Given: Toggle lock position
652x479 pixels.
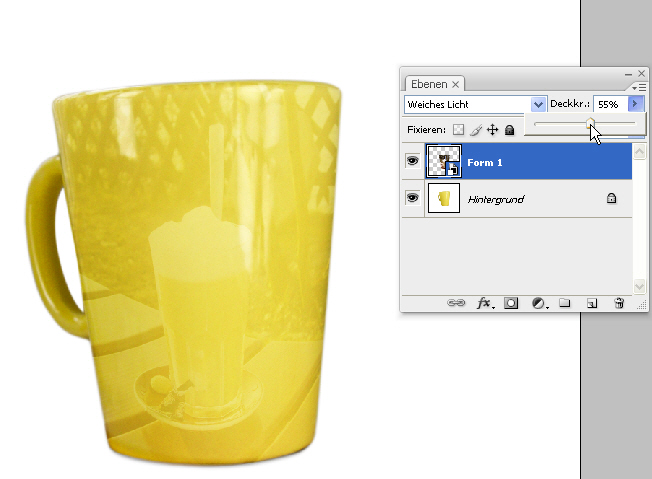Looking at the screenshot, I should [x=493, y=130].
